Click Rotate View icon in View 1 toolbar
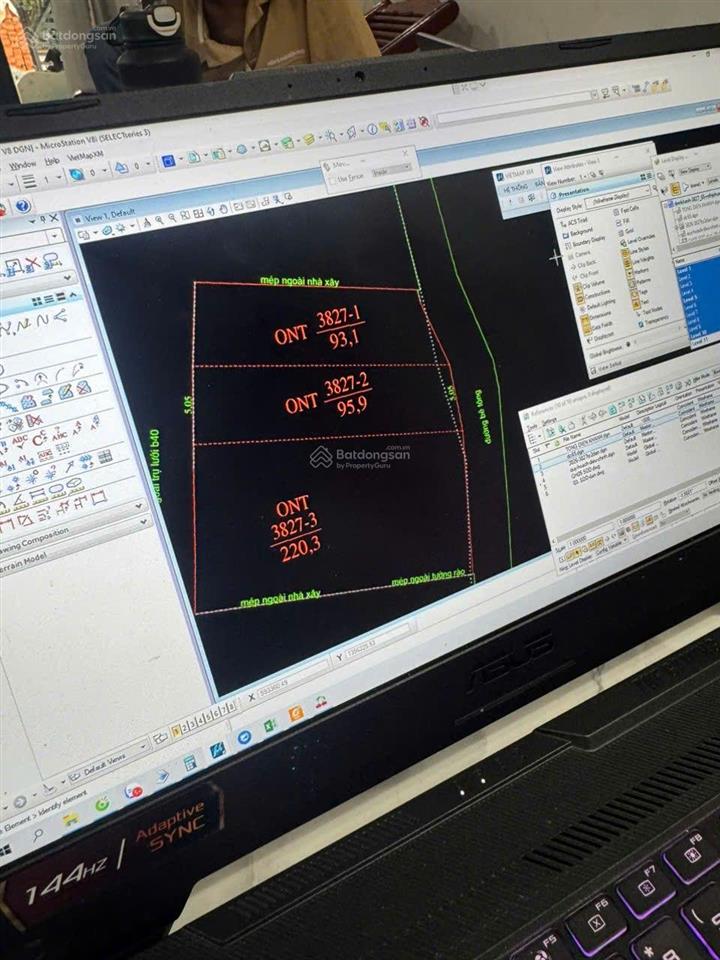 click(211, 211)
